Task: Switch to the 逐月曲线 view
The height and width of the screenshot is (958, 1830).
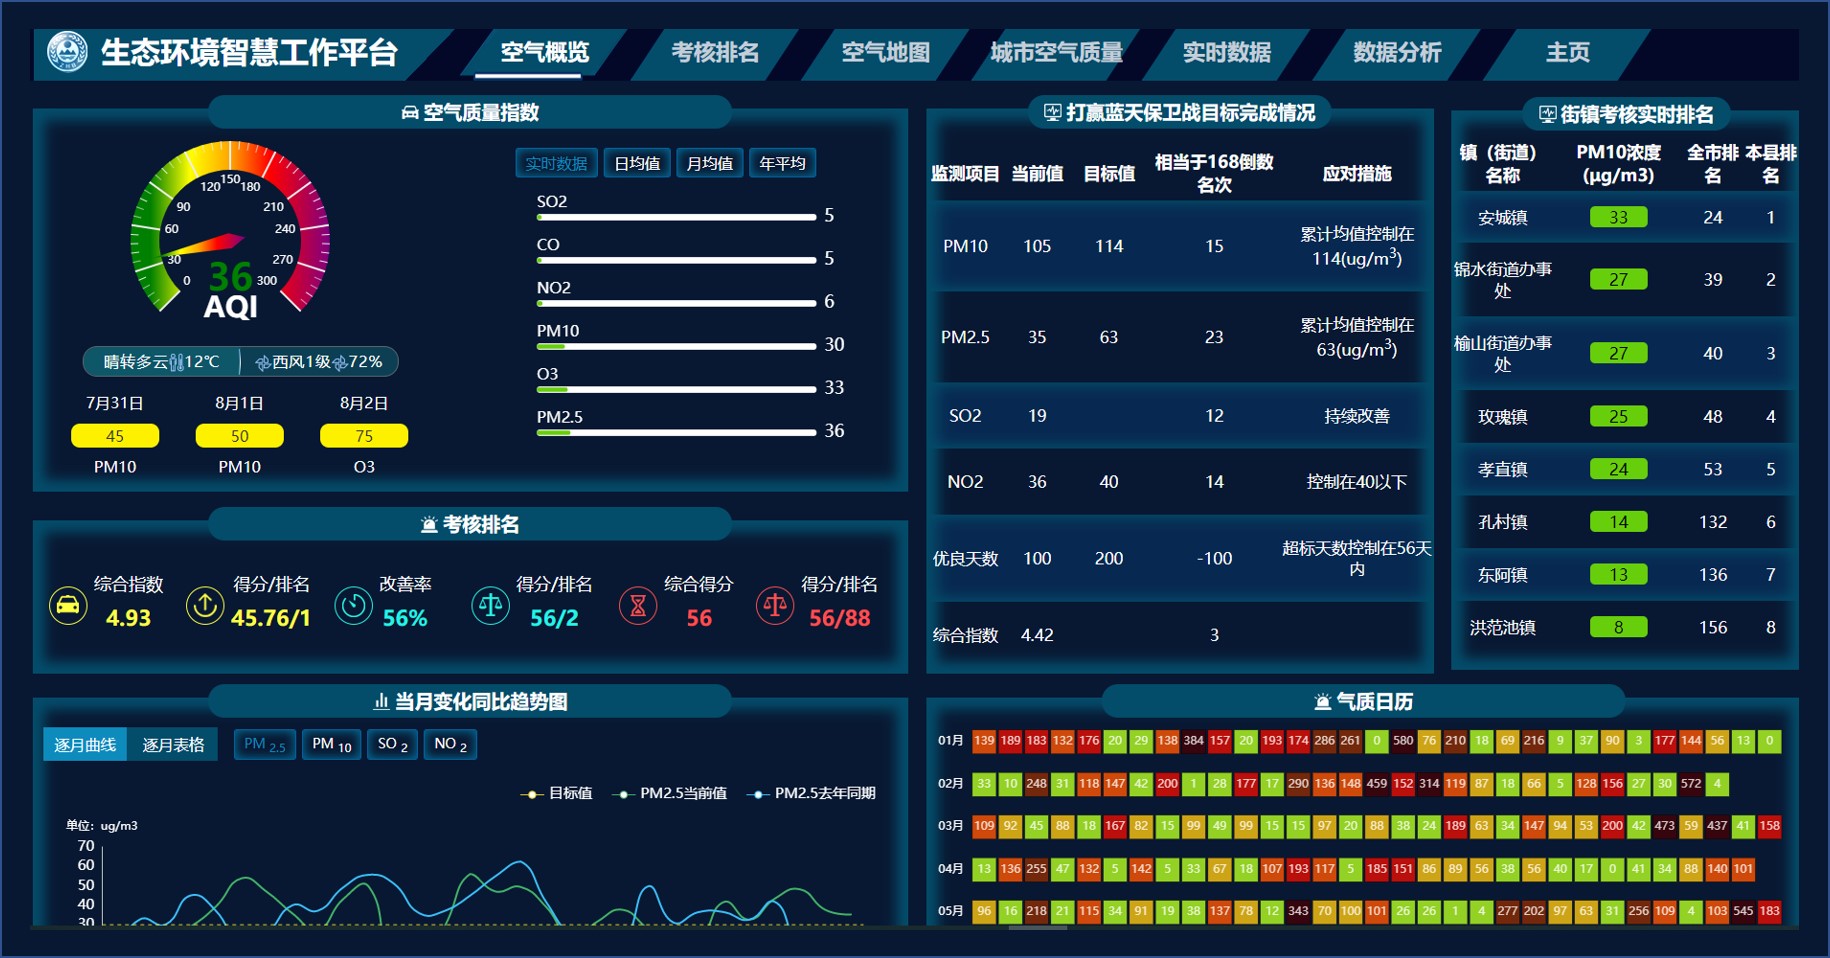Action: (x=85, y=744)
